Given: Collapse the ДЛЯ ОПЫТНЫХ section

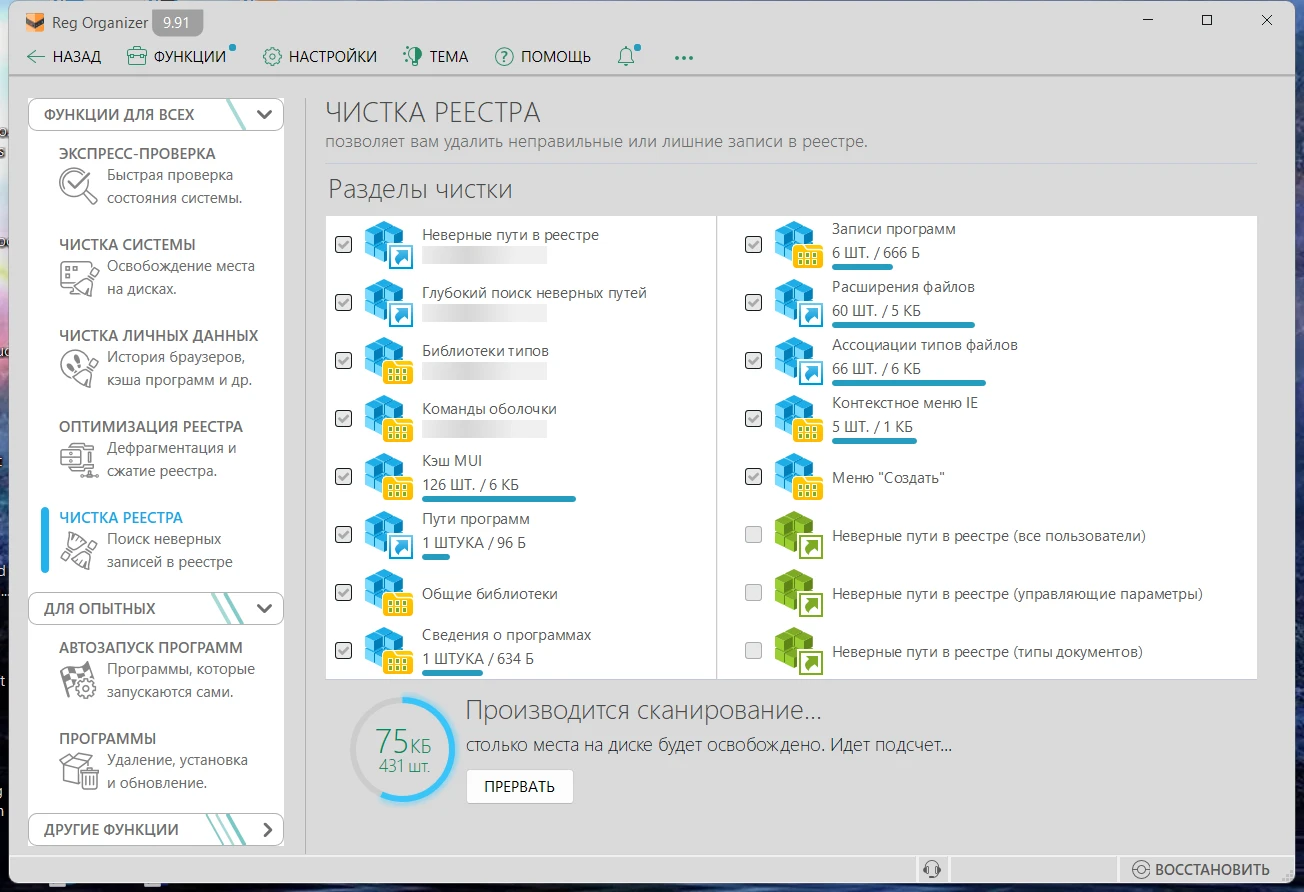Looking at the screenshot, I should point(264,608).
